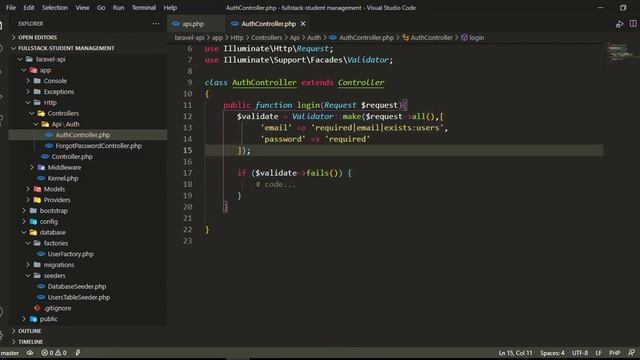Expand the Timeline section

tap(30, 342)
